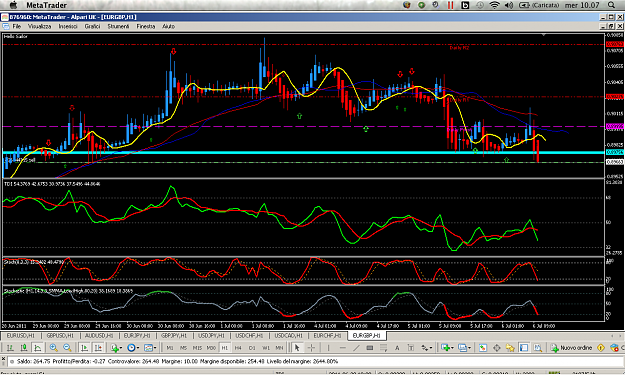Switch chart to M30 timeframe
This screenshot has height=375, width=625.
[211, 348]
